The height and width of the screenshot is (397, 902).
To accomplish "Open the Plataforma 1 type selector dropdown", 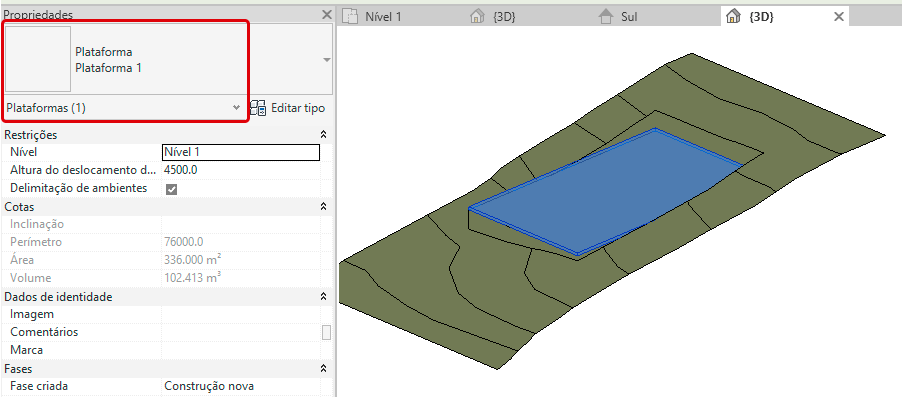I will (x=327, y=60).
